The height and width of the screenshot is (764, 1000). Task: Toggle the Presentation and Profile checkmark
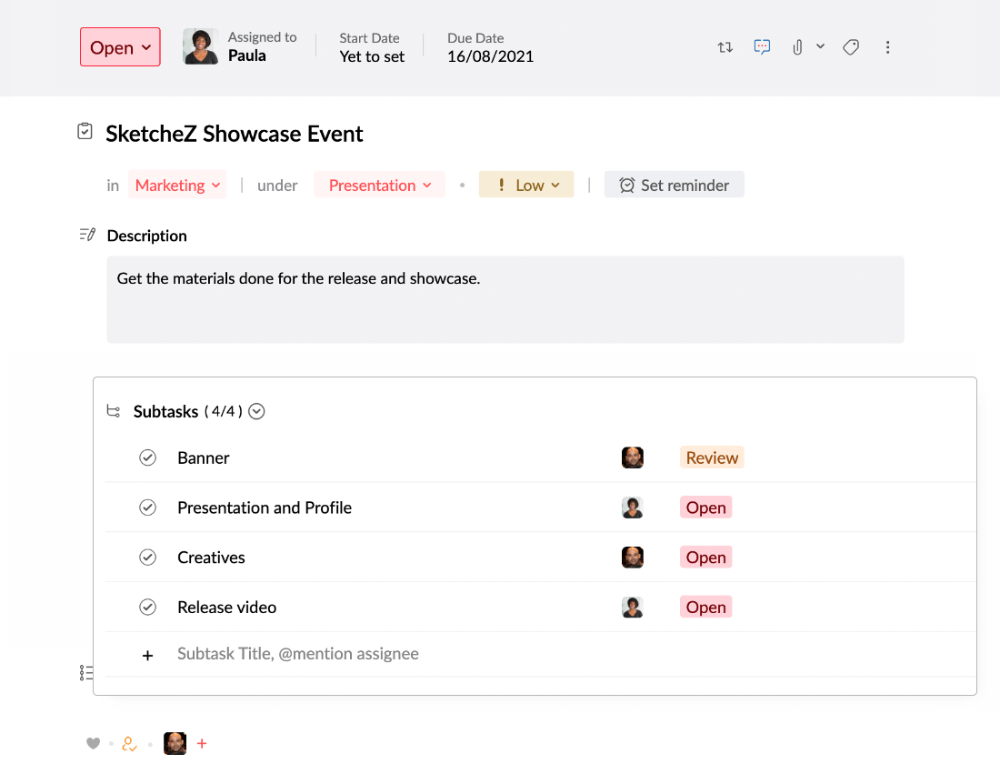(x=147, y=508)
